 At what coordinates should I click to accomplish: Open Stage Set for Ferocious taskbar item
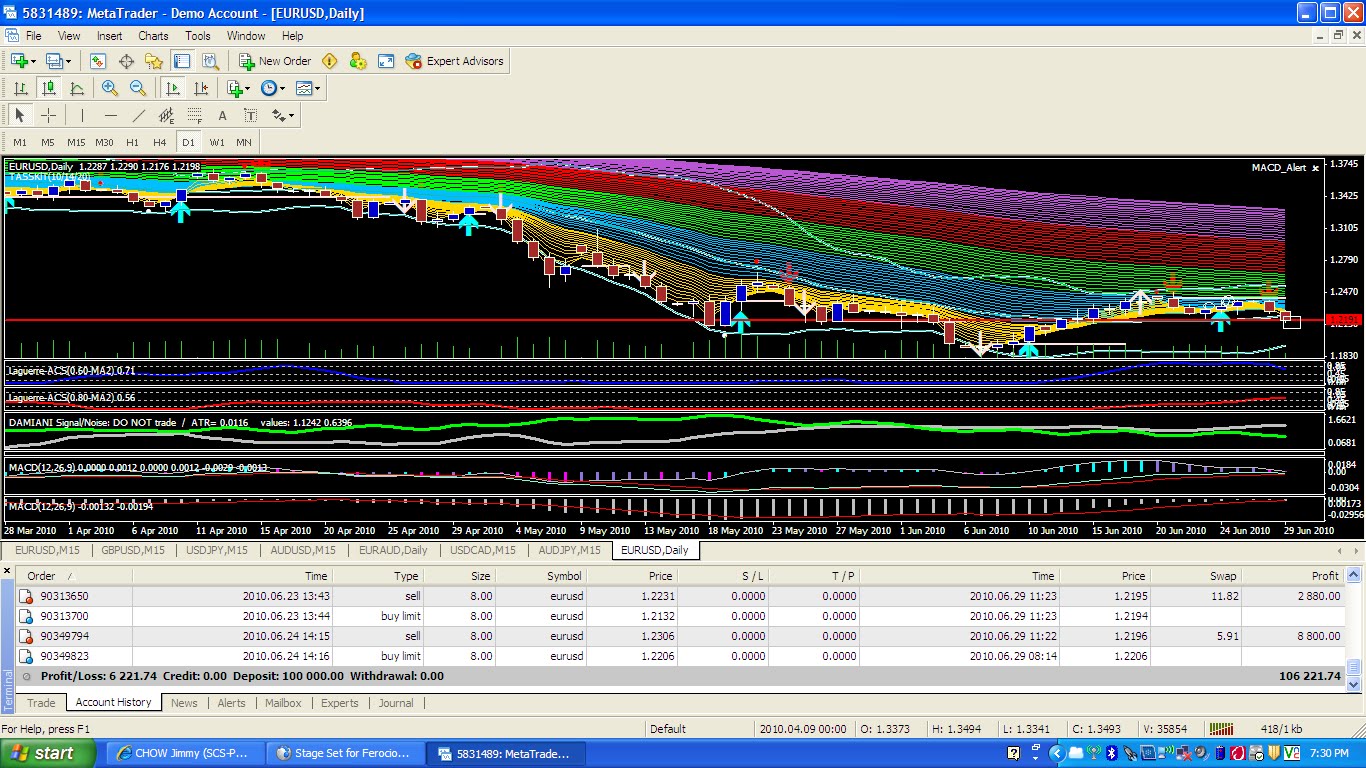[x=345, y=753]
